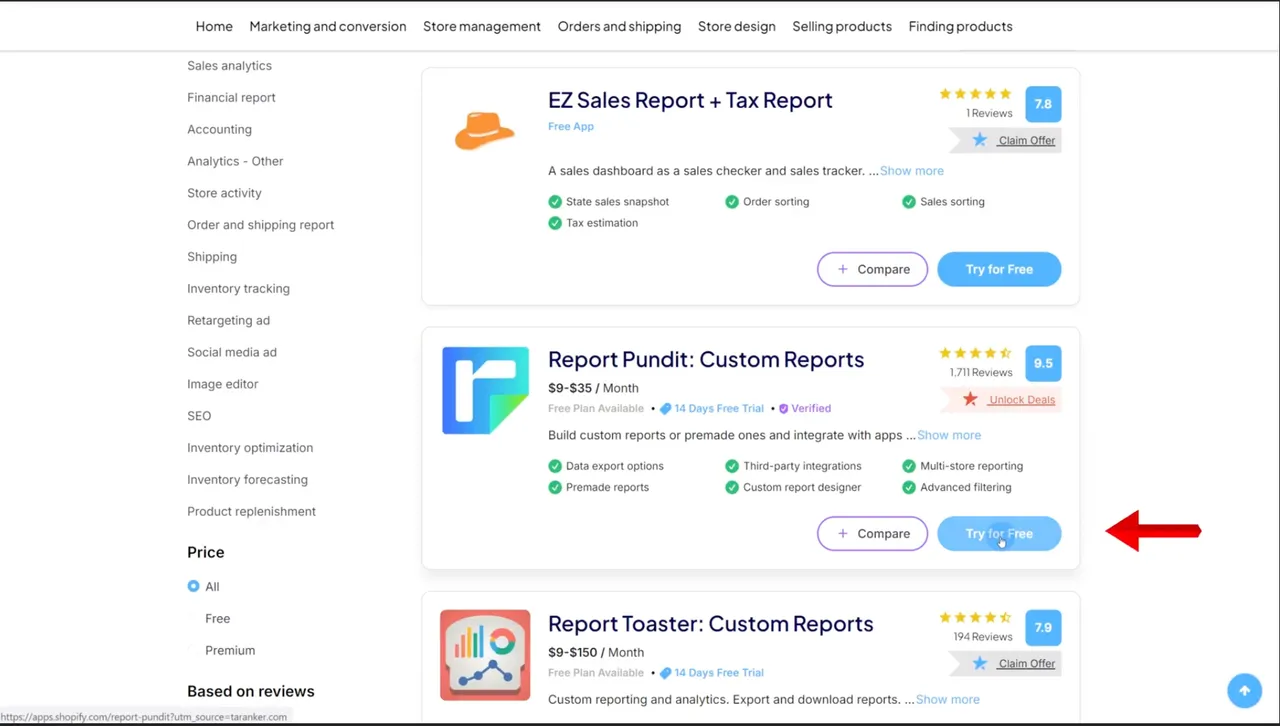Image resolution: width=1280 pixels, height=726 pixels.
Task: Filter by Retargeting ad category
Action: point(228,320)
